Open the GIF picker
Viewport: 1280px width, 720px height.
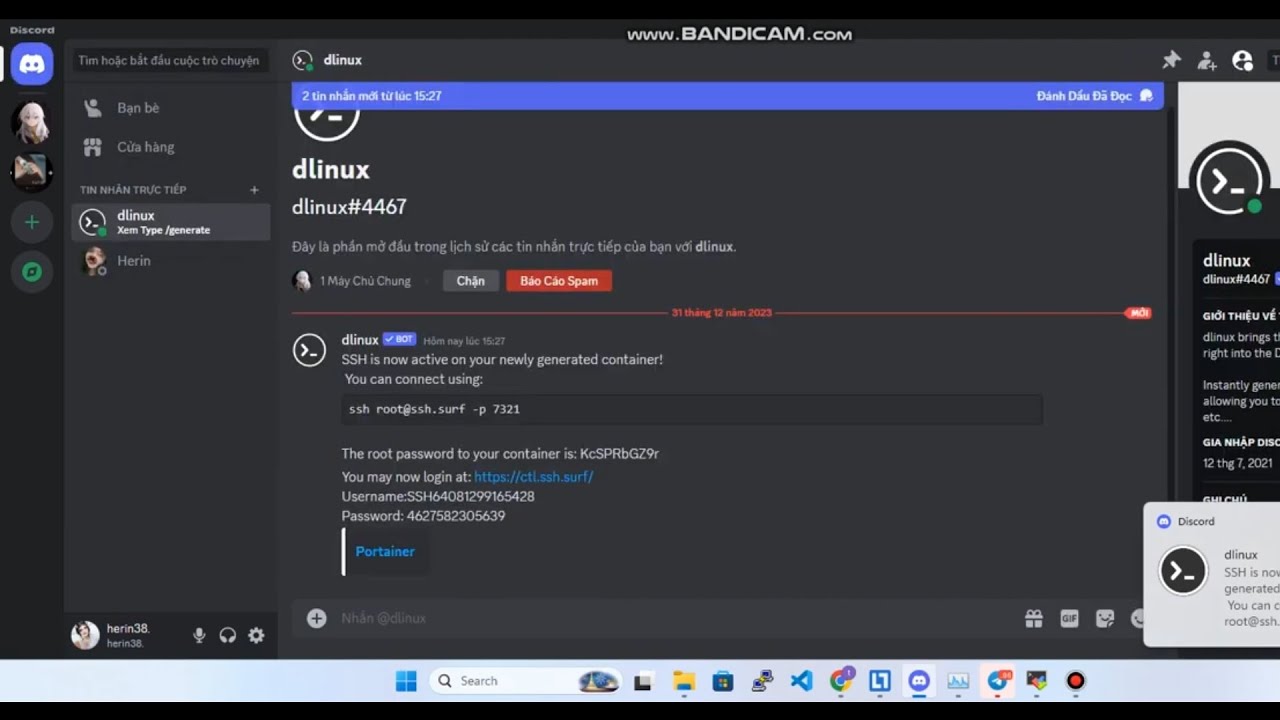(1069, 618)
